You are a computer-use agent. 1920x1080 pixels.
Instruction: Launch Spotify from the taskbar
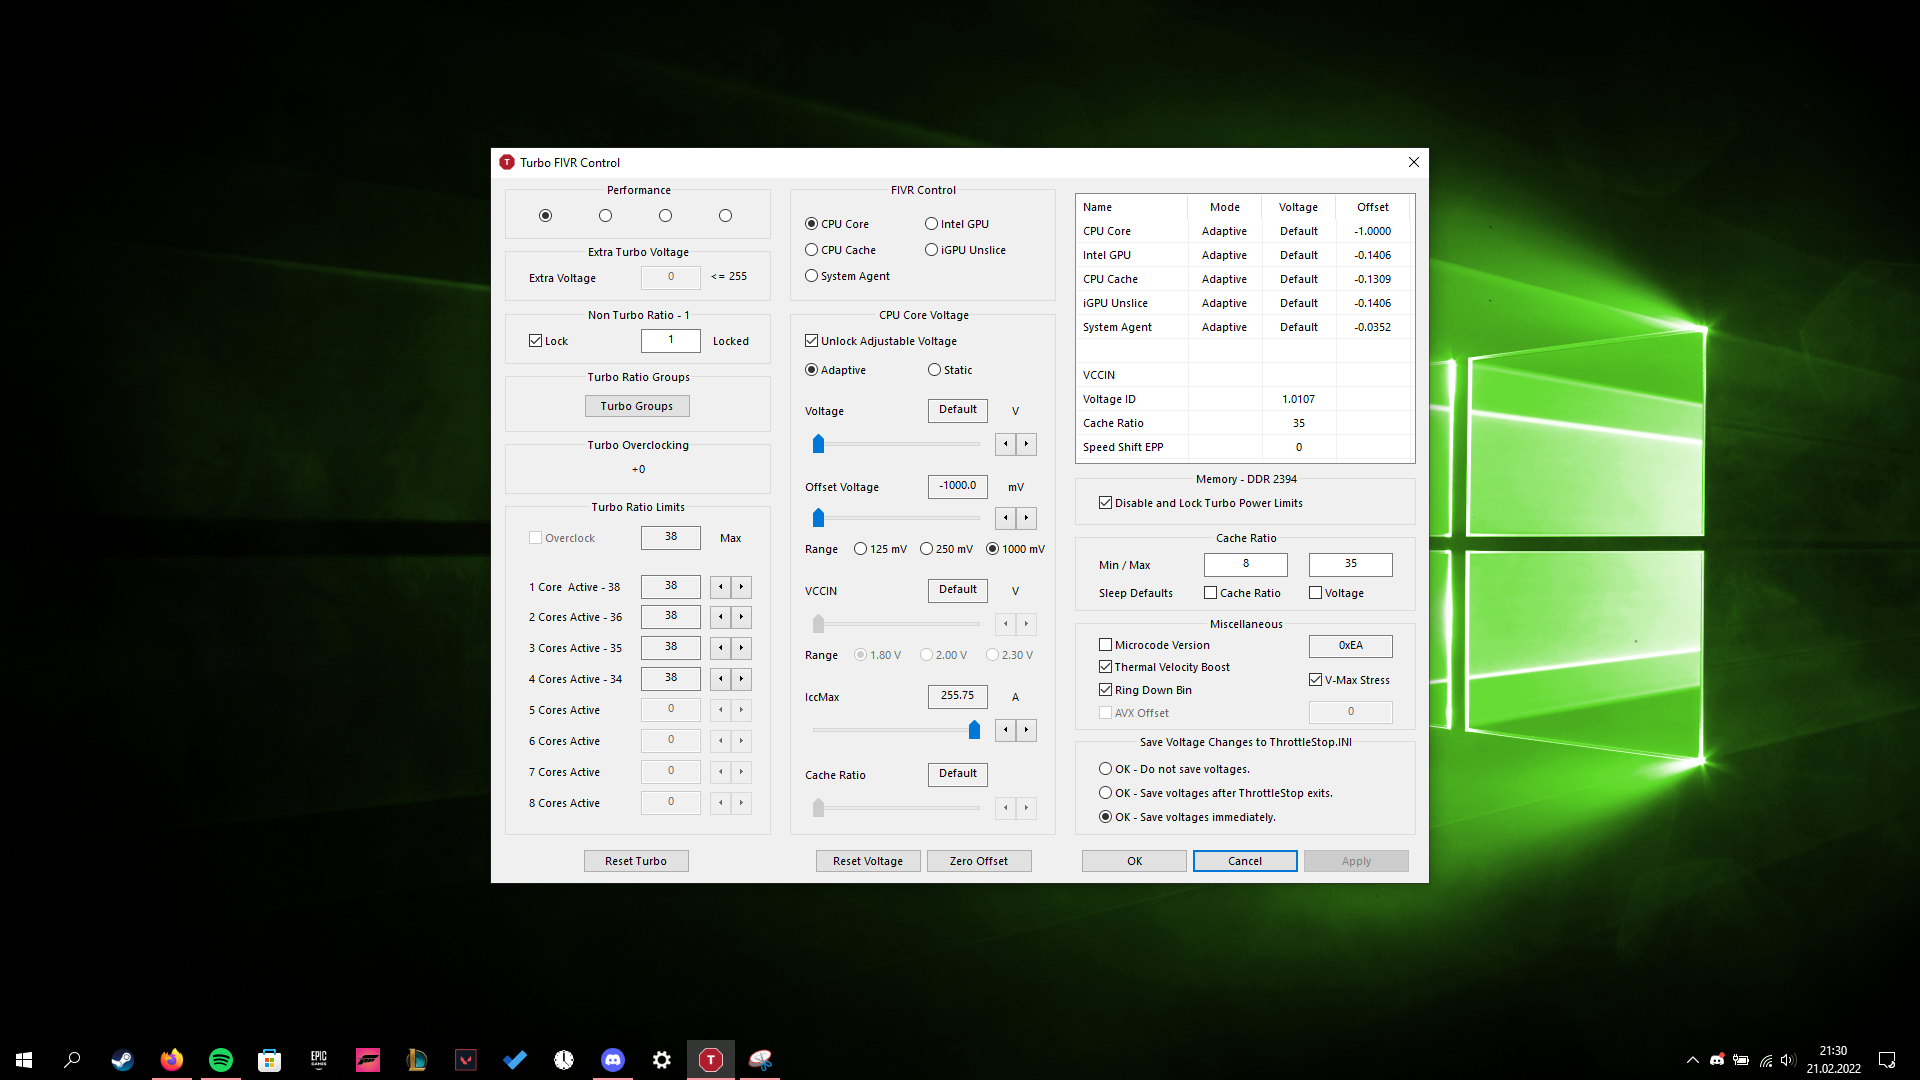pos(220,1060)
